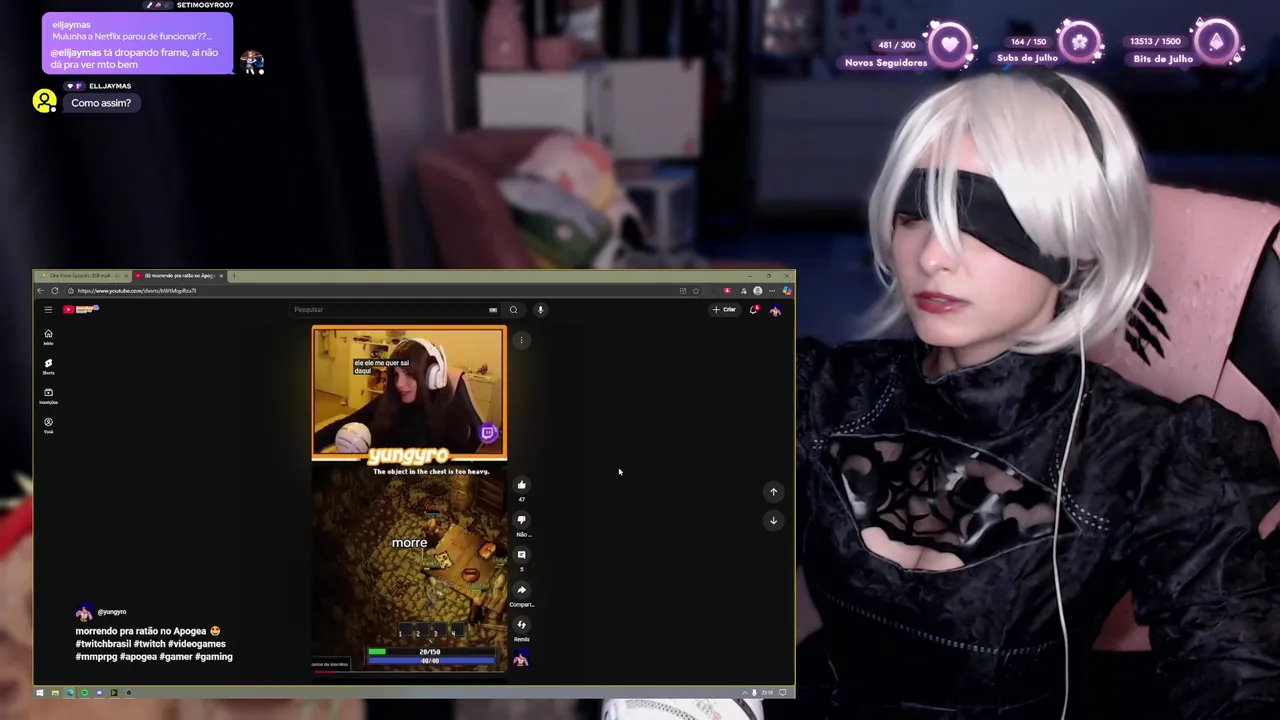Open a new browser tab
Viewport: 1280px width, 720px height.
point(234,275)
